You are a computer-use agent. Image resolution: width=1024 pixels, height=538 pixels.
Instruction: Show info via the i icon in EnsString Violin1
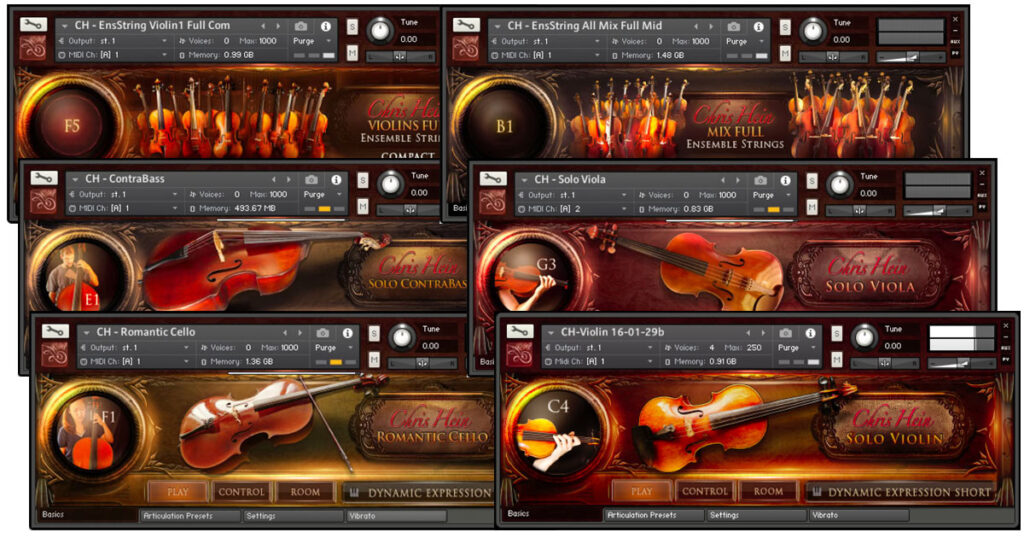tap(325, 26)
